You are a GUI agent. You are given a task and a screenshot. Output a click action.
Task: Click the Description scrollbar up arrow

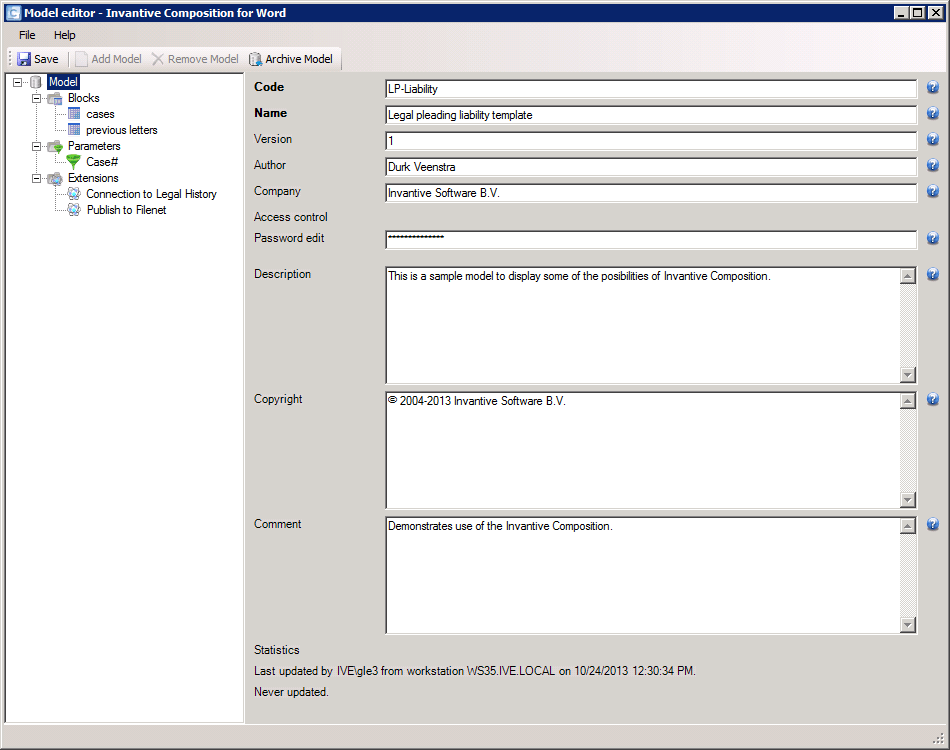coord(908,276)
